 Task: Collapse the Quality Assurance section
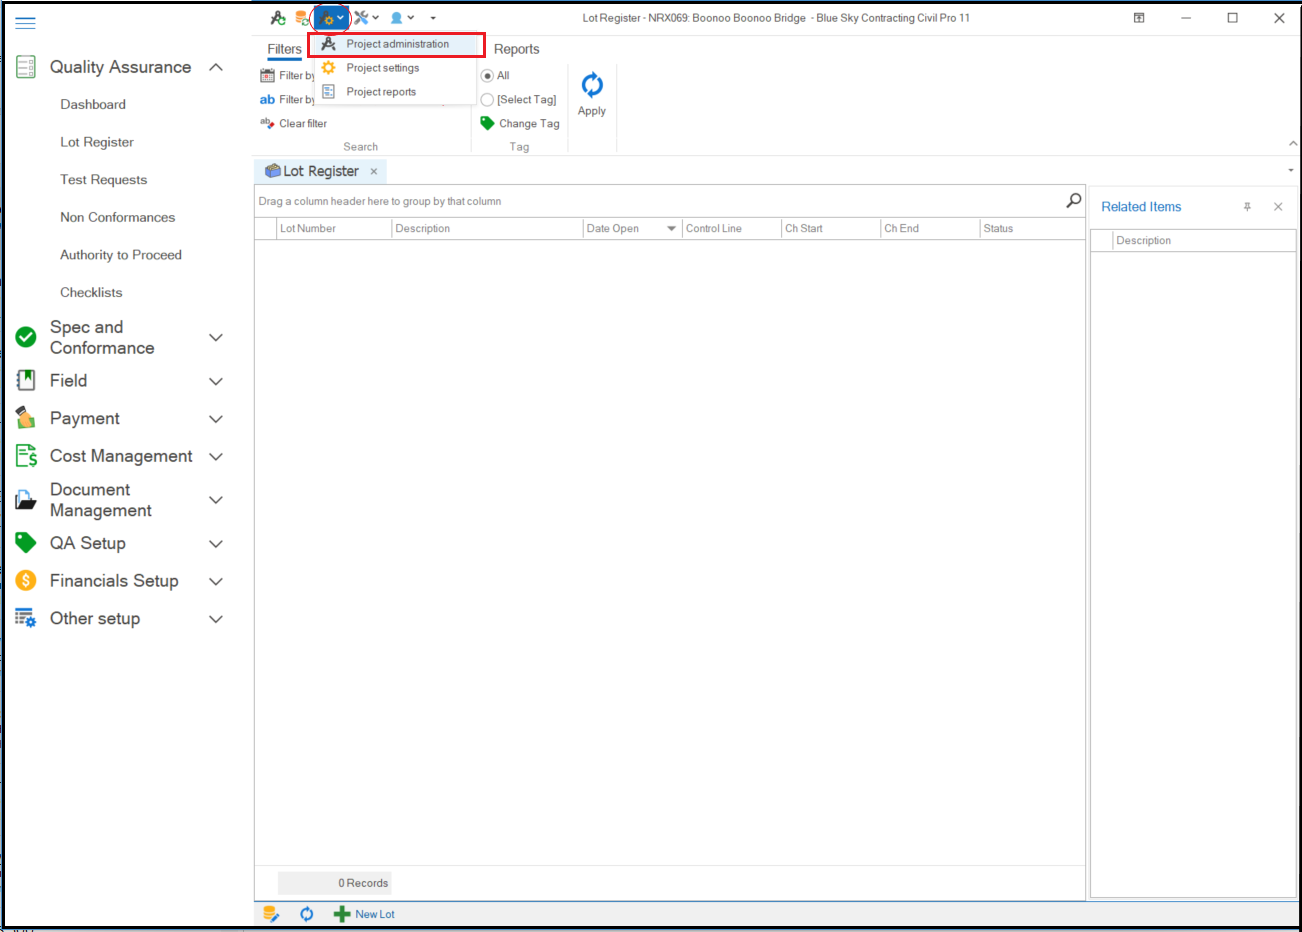(x=216, y=67)
